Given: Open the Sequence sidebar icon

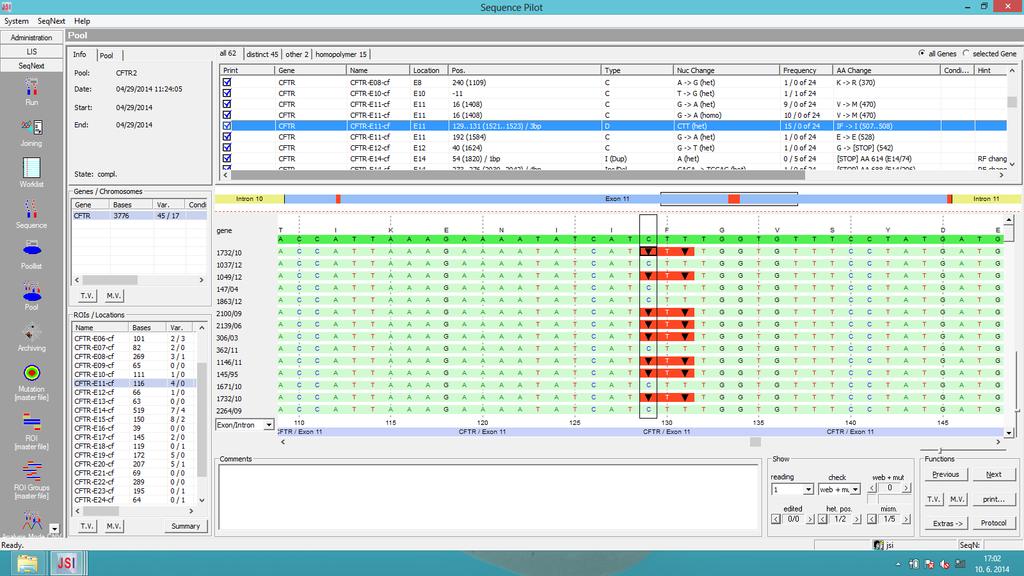Looking at the screenshot, I should pos(31,209).
